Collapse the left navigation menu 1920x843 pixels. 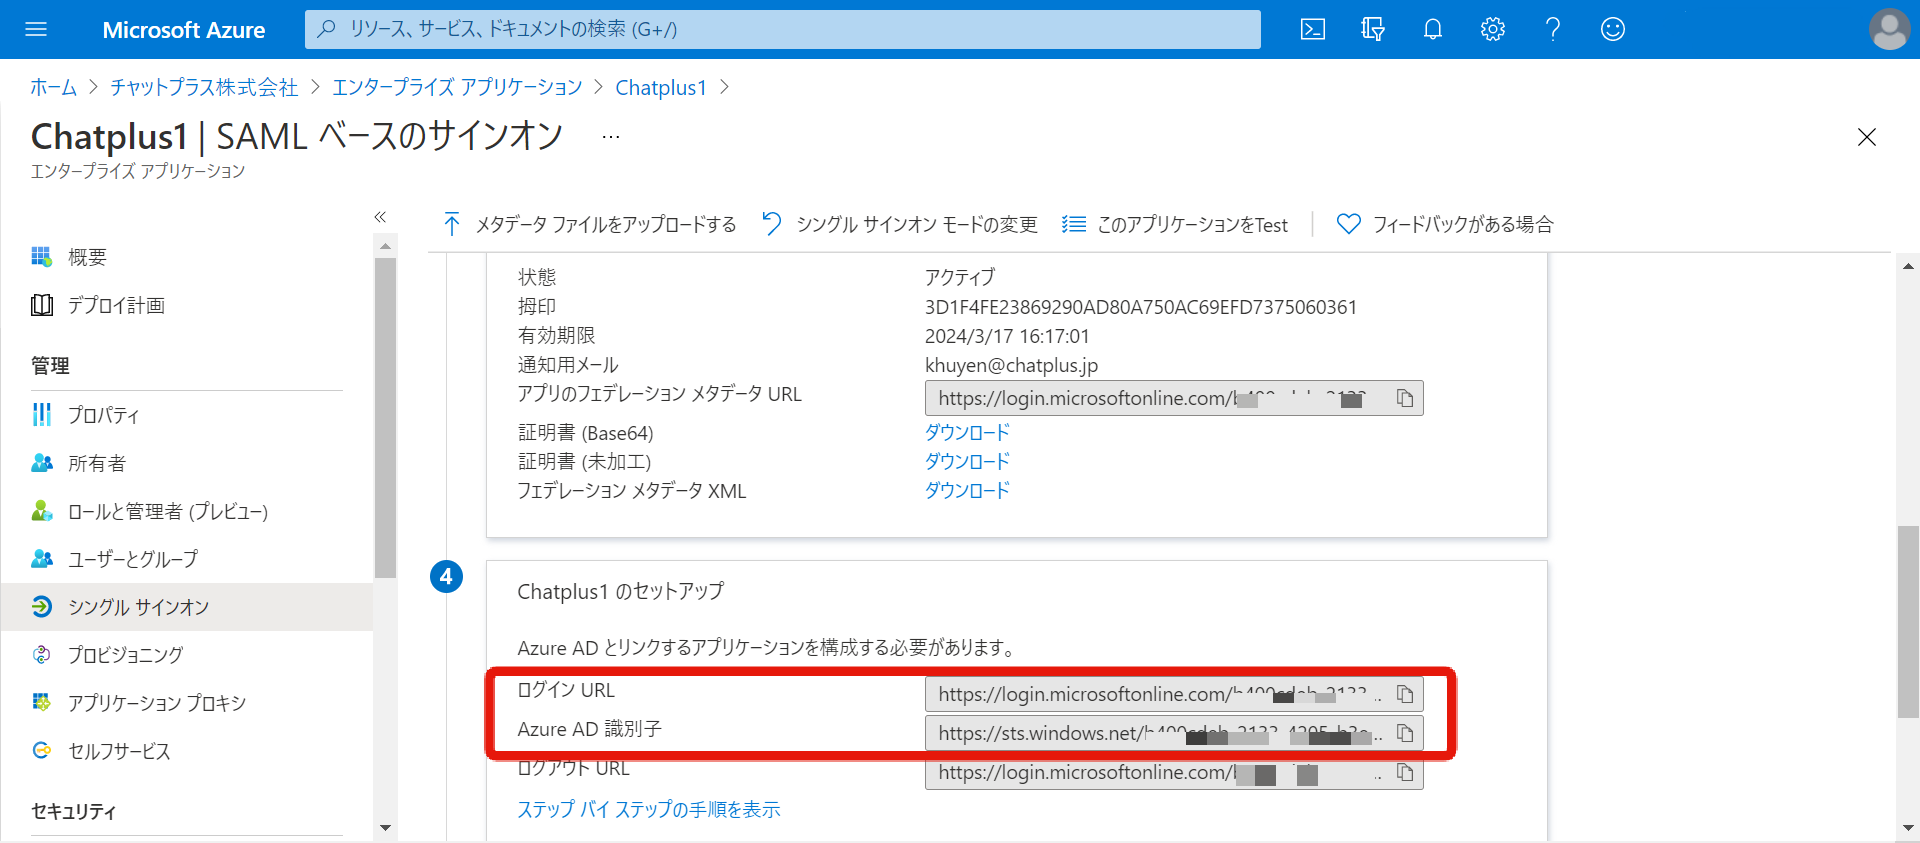(x=380, y=216)
